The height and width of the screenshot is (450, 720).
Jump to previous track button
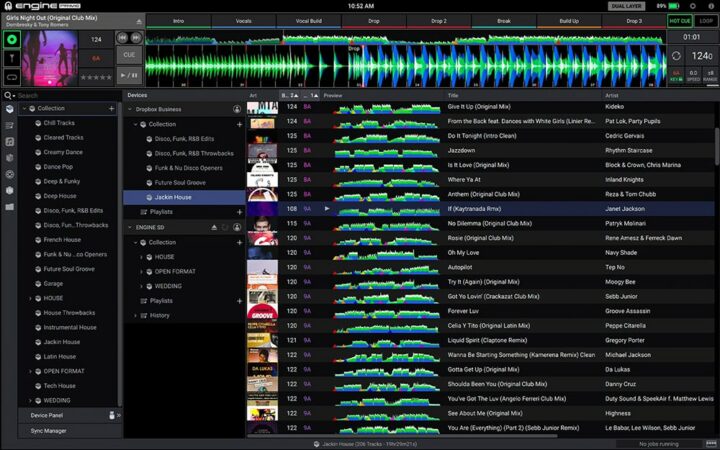pyautogui.click(x=123, y=37)
